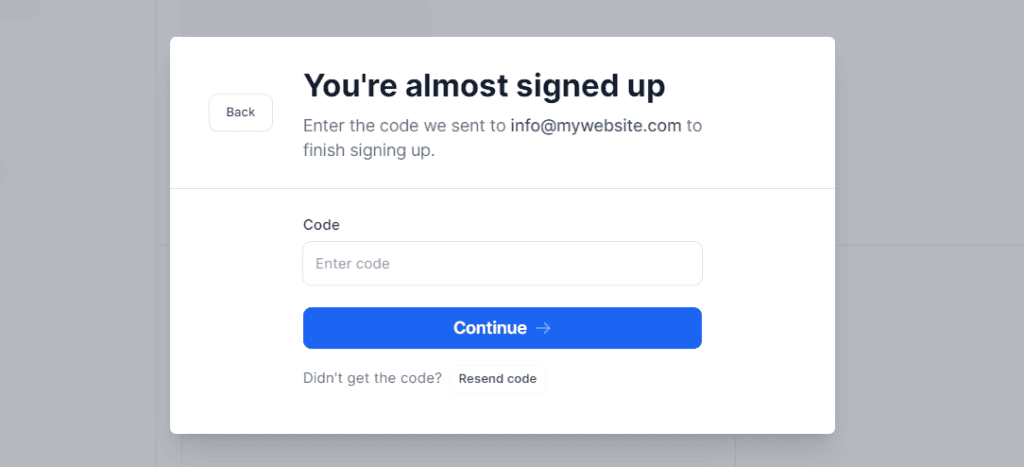Image resolution: width=1024 pixels, height=467 pixels.
Task: Click the "Enter the code we sent to" text
Action: (404, 126)
